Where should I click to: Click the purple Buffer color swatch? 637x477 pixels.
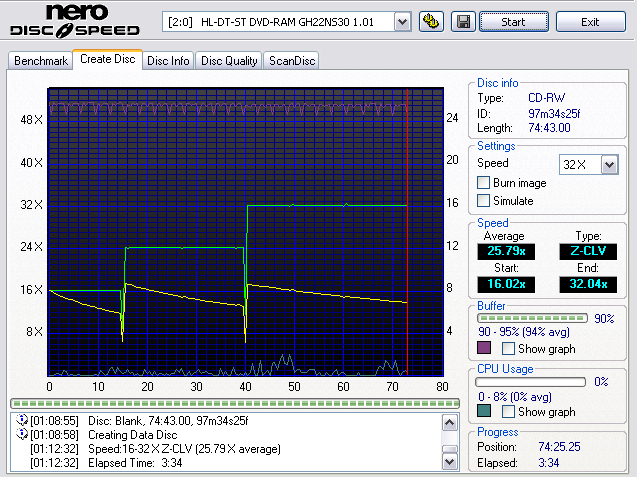[484, 349]
